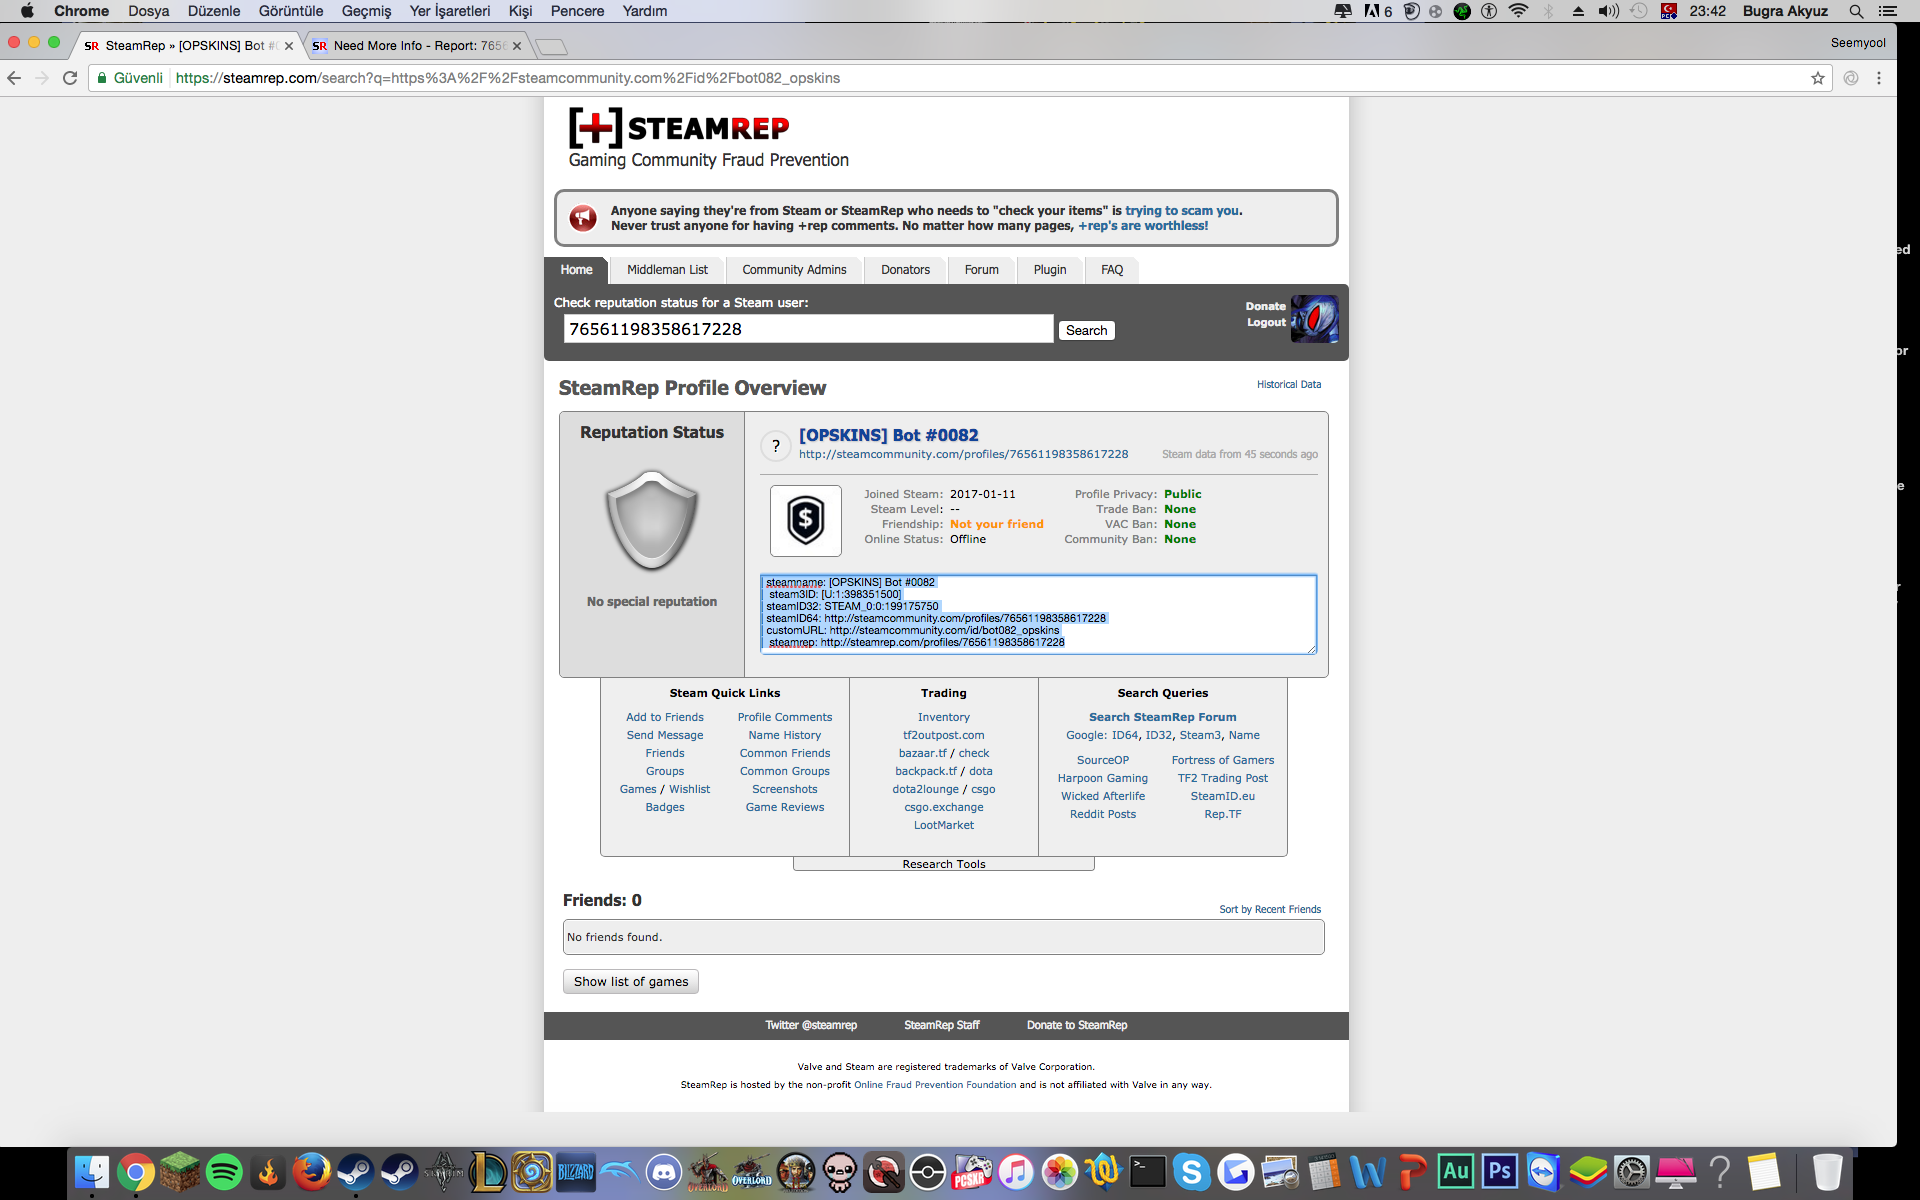Click Sort by Recent Friends link
This screenshot has width=1920, height=1200.
click(1269, 909)
